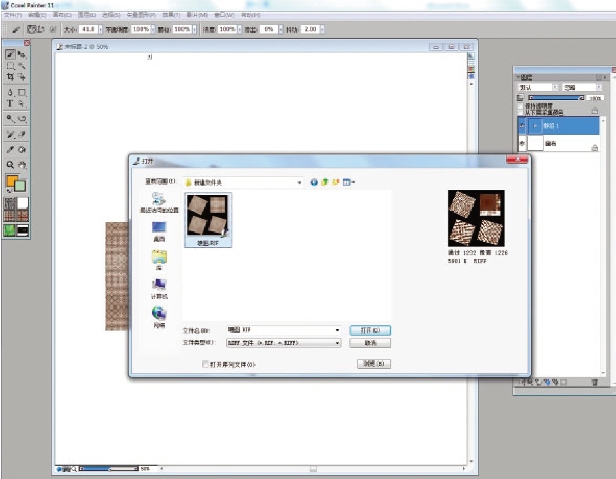
Task: Expand the Look in folder dropdown
Action: coord(299,182)
